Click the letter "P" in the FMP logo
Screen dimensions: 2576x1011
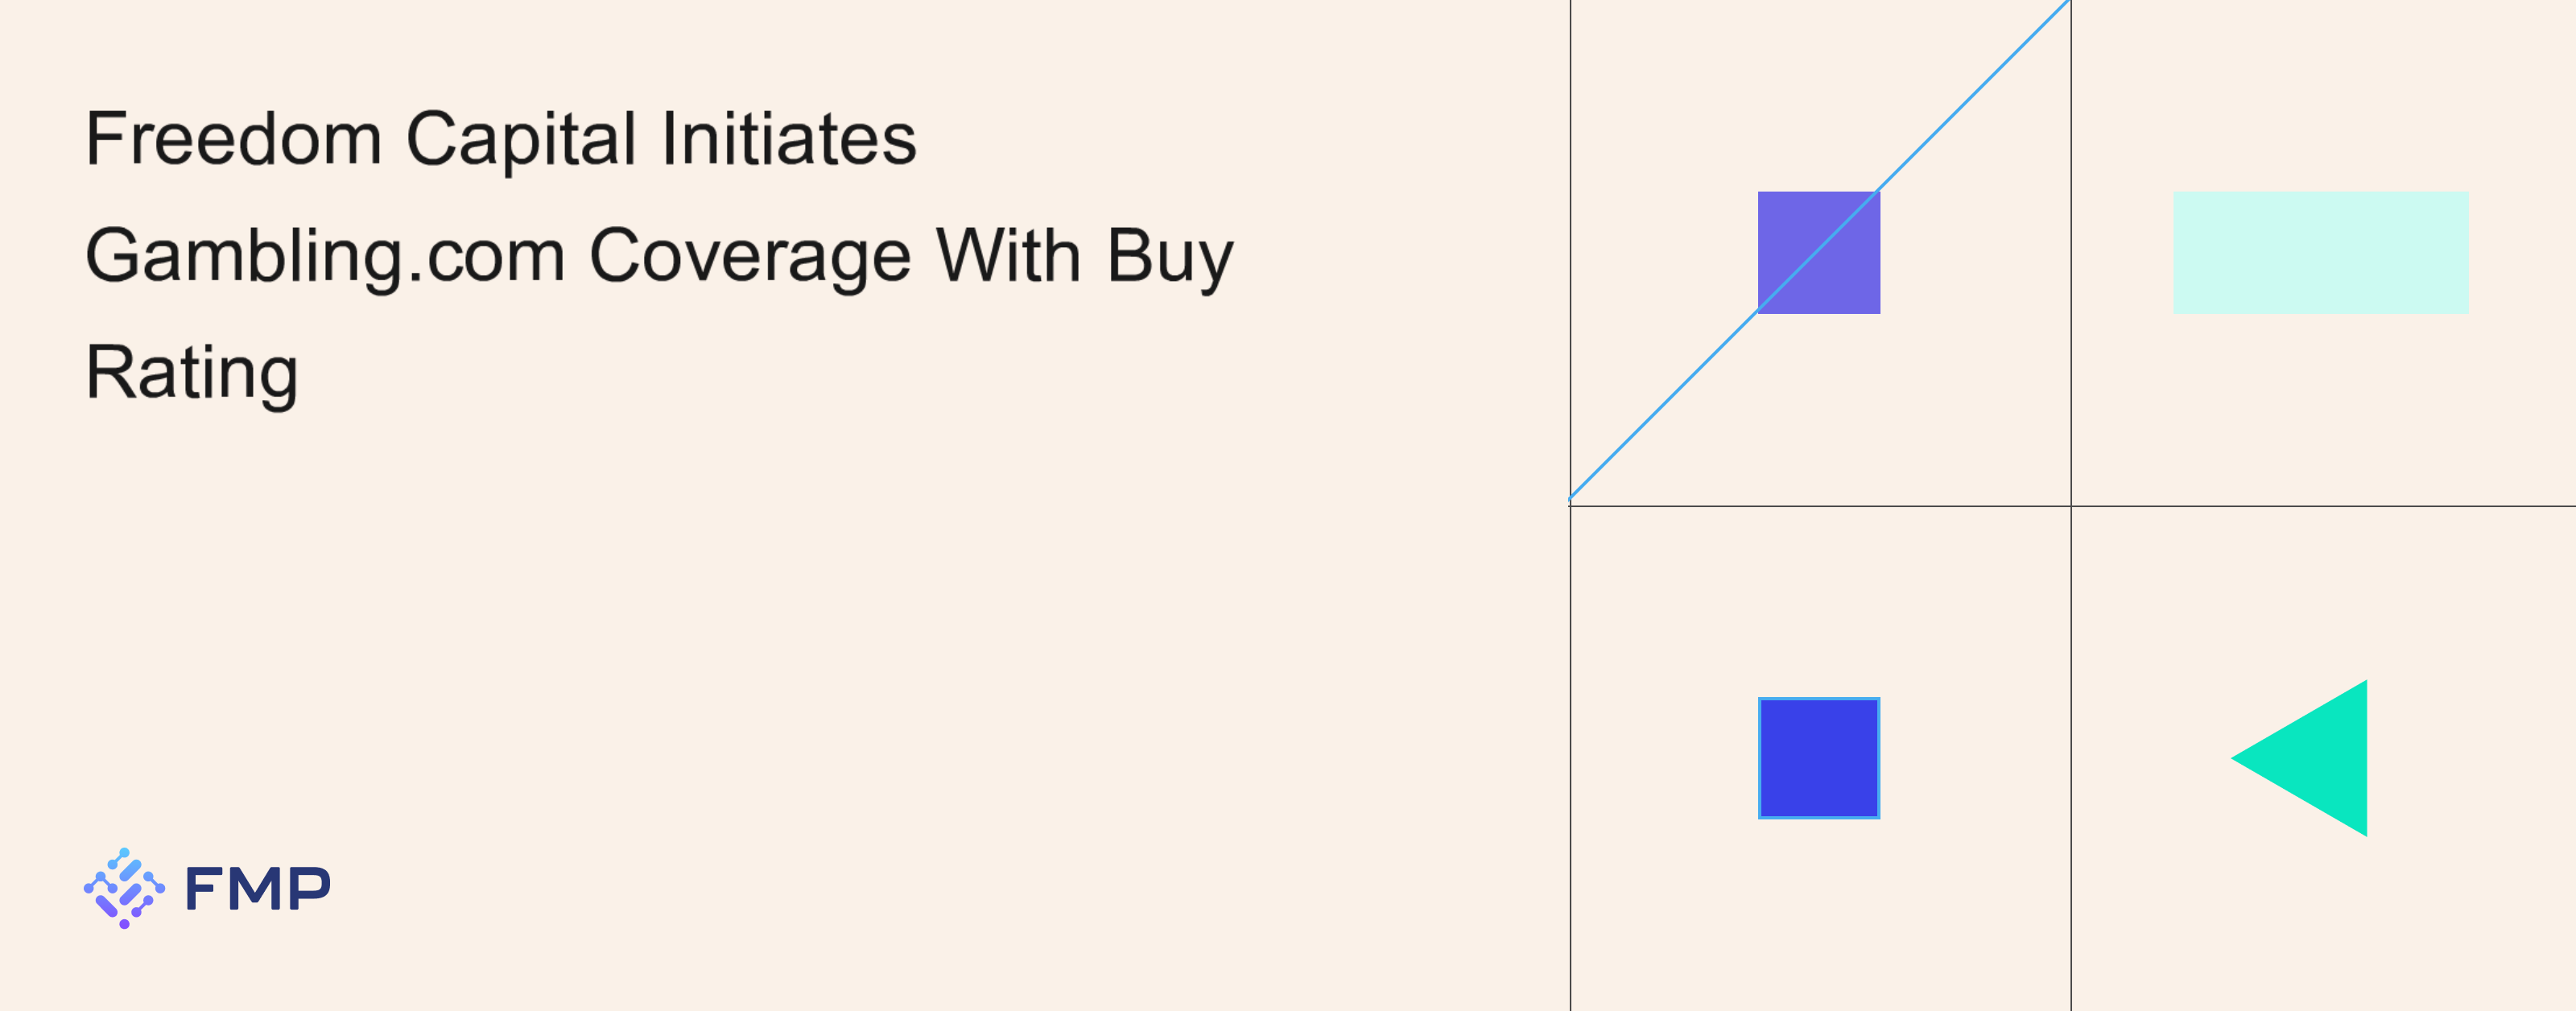[x=307, y=889]
